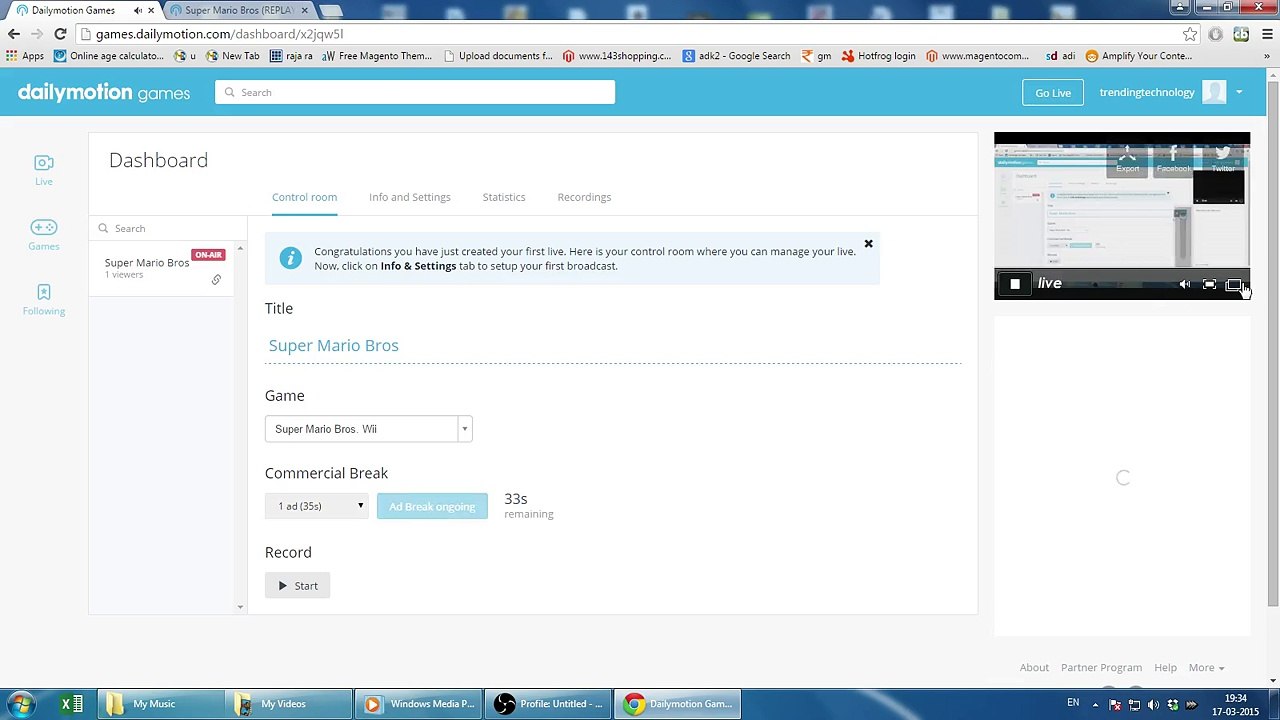Mute the live preview volume
Image resolution: width=1280 pixels, height=720 pixels.
point(1185,285)
